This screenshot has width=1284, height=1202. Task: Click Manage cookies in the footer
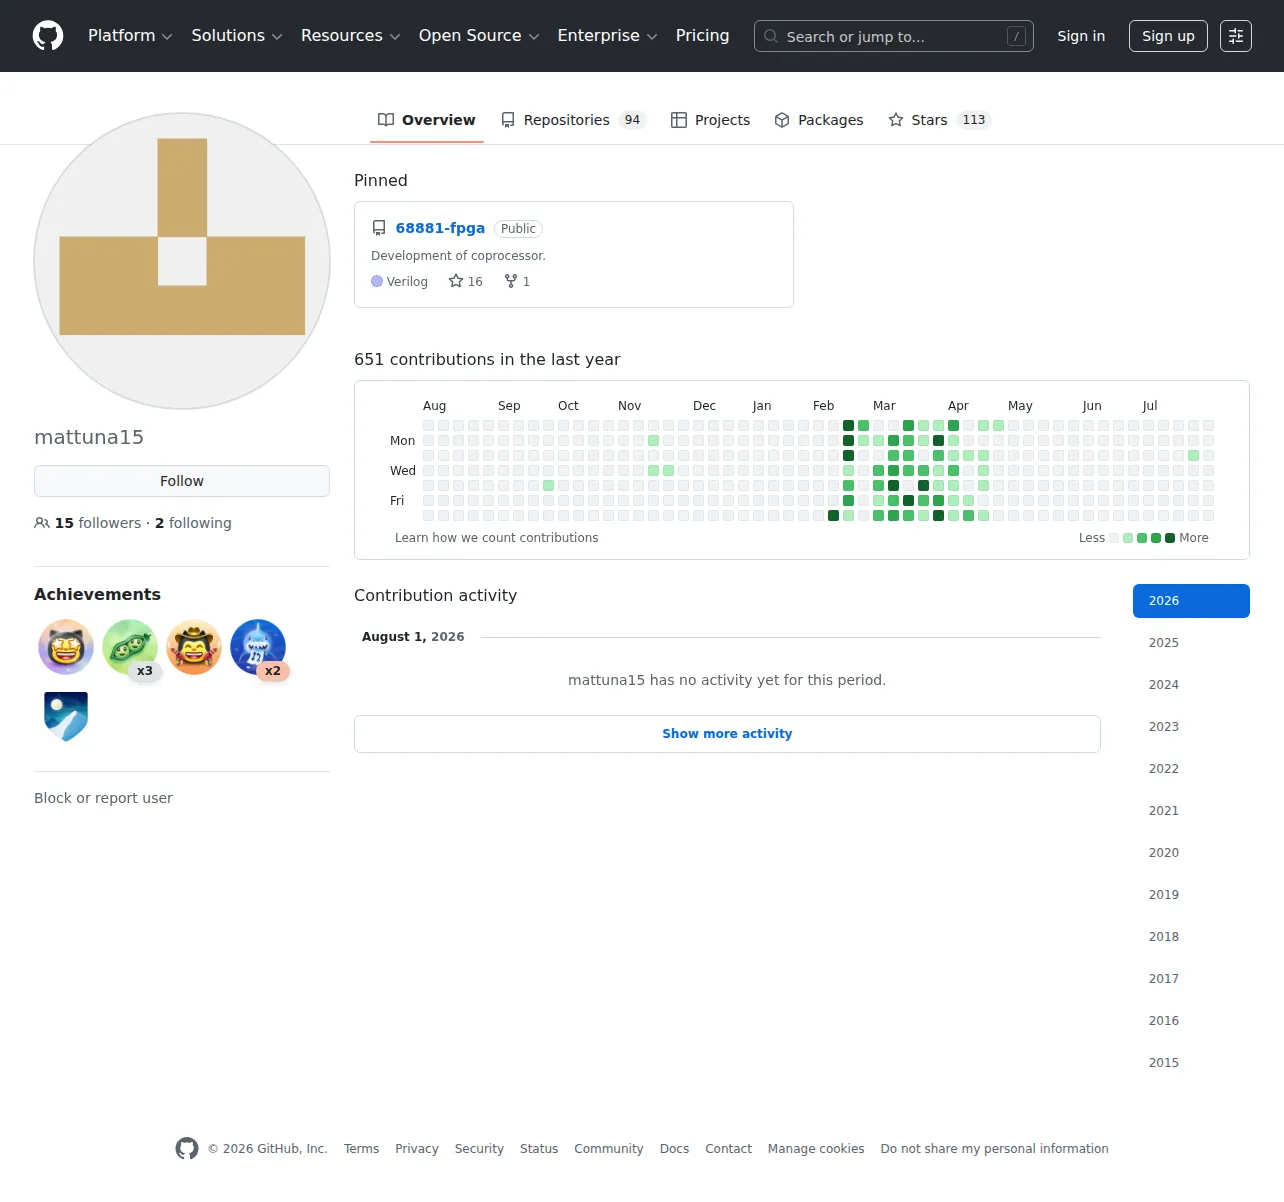tap(816, 1149)
